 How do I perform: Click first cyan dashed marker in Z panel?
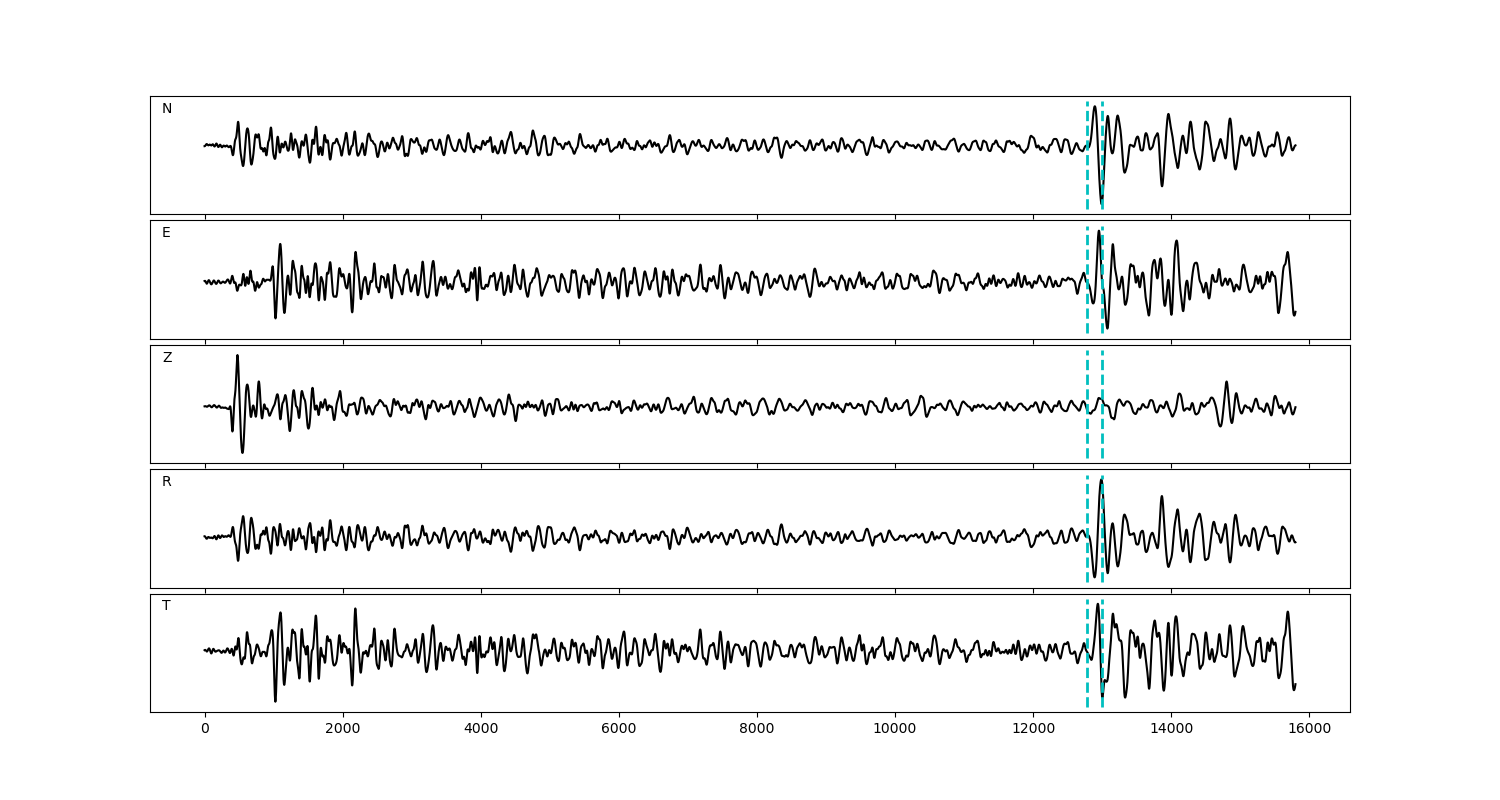coord(1087,430)
